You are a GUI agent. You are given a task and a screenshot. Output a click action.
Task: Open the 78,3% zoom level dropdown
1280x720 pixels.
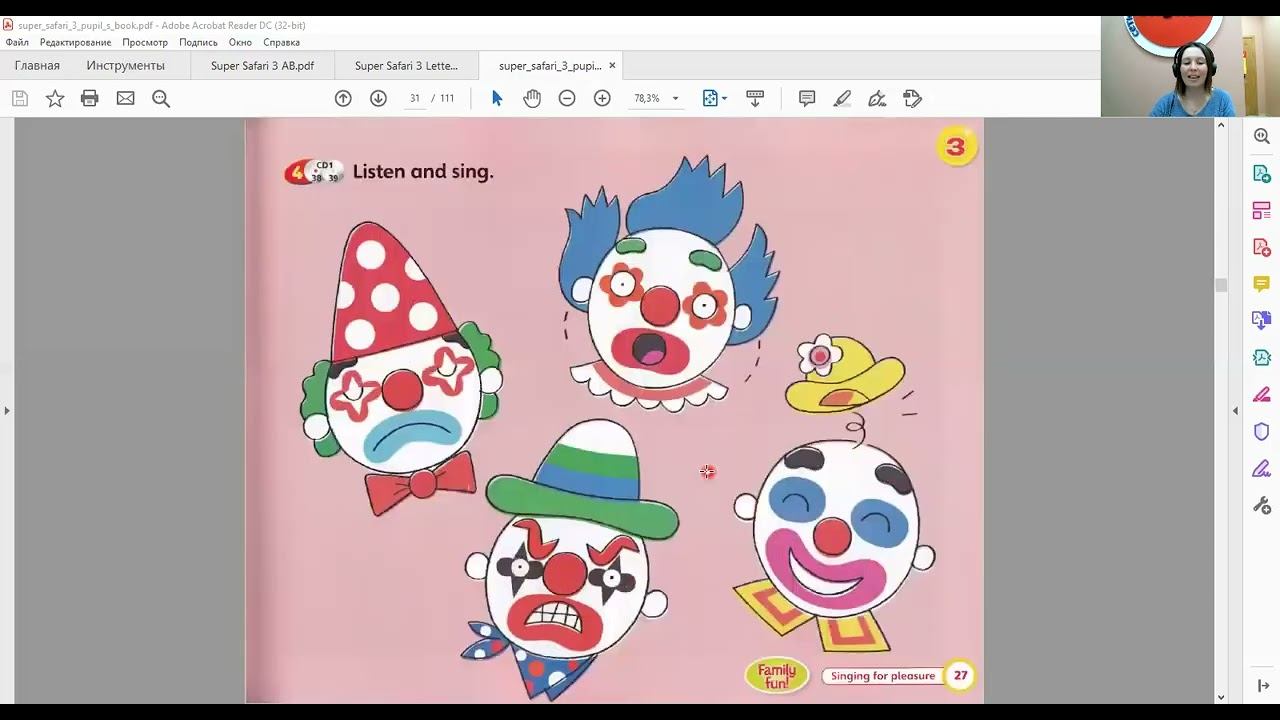pyautogui.click(x=675, y=98)
